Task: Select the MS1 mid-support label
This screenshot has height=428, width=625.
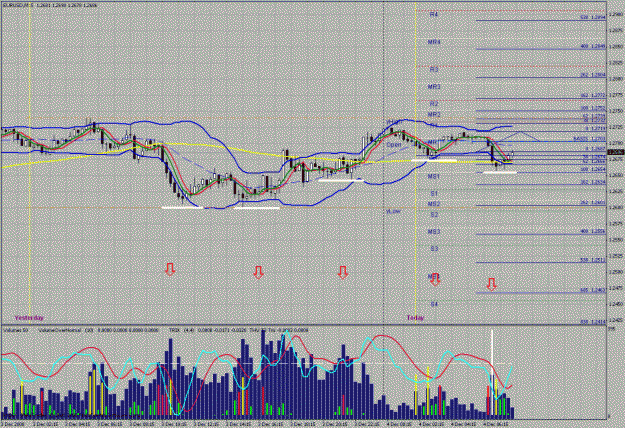Action: click(x=434, y=176)
